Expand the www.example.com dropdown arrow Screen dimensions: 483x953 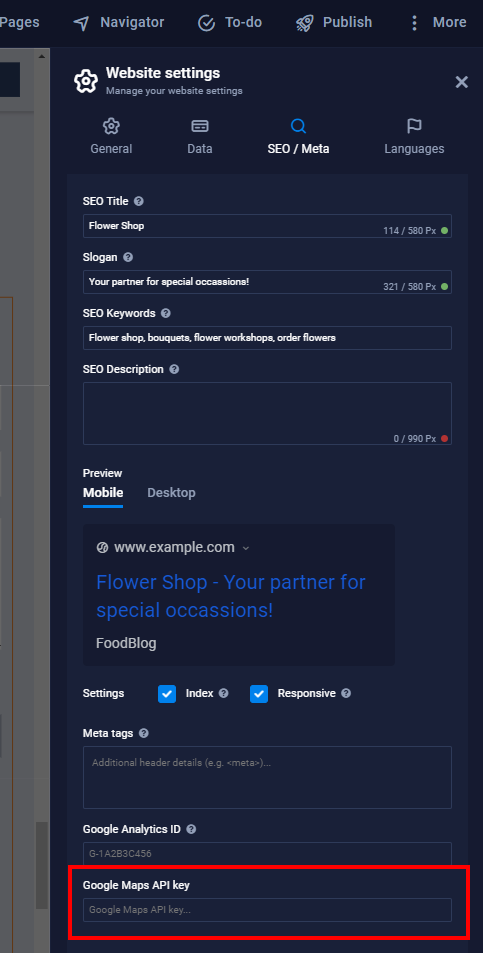[x=245, y=548]
